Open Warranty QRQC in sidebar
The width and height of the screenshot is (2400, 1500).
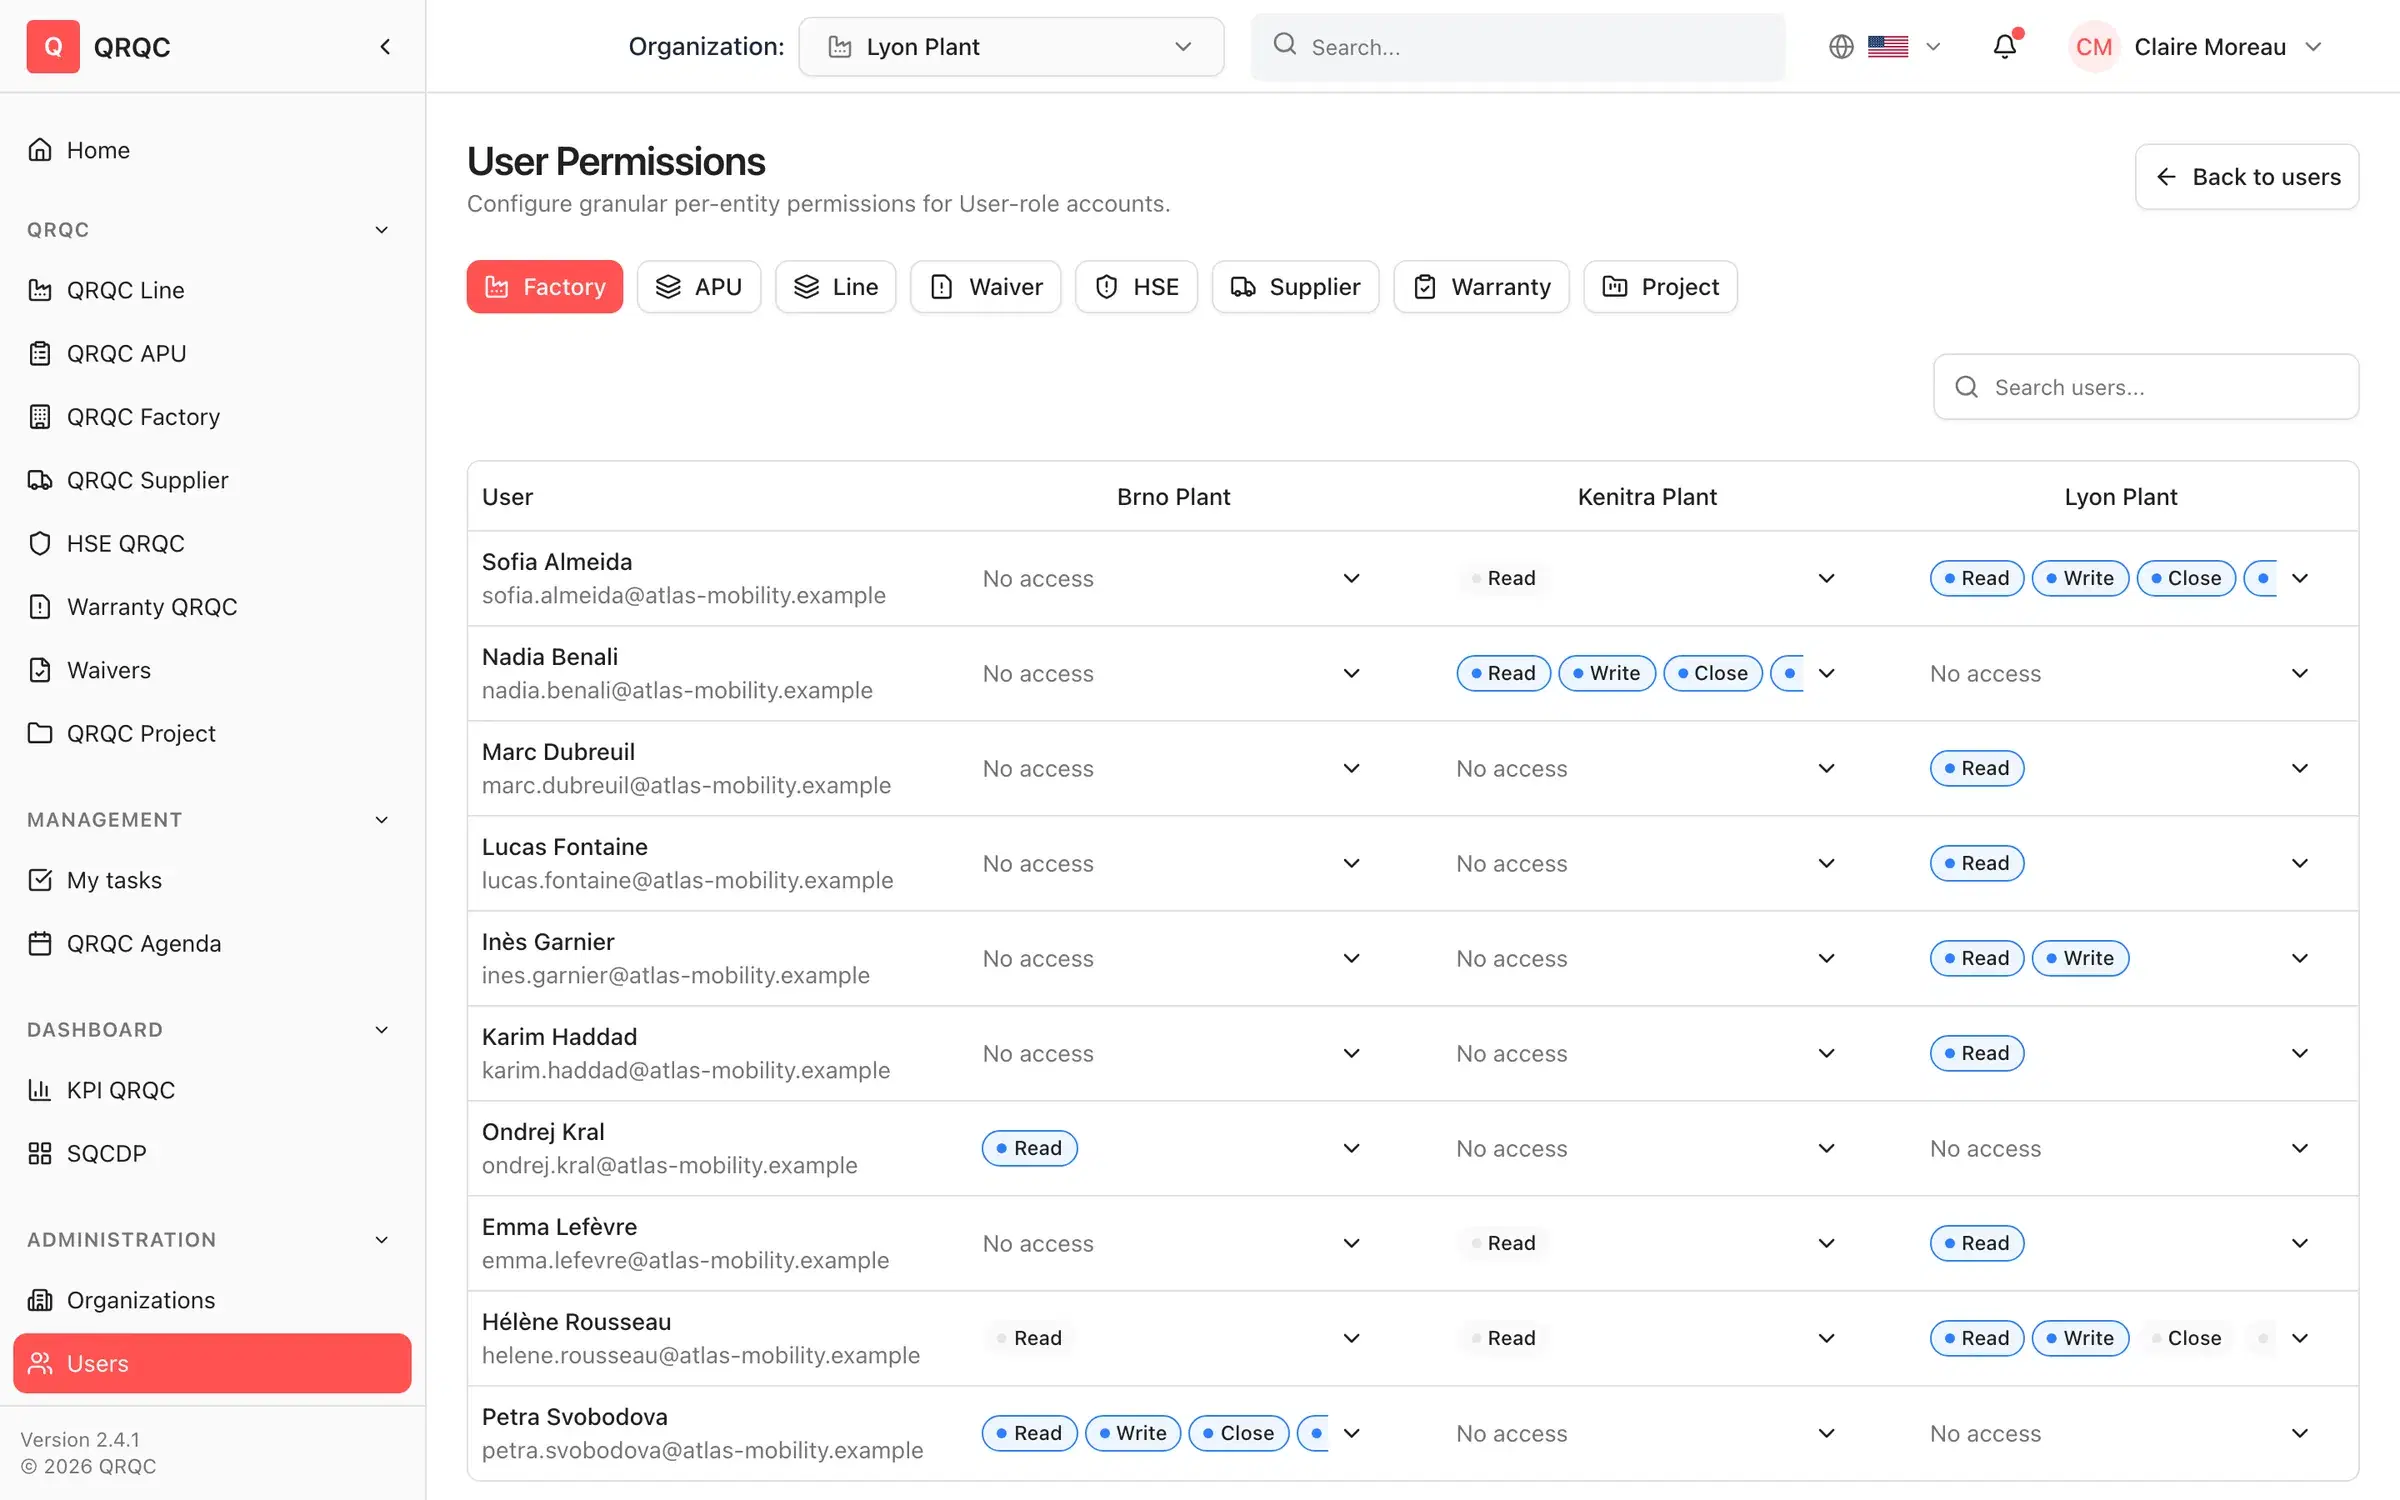coord(212,606)
